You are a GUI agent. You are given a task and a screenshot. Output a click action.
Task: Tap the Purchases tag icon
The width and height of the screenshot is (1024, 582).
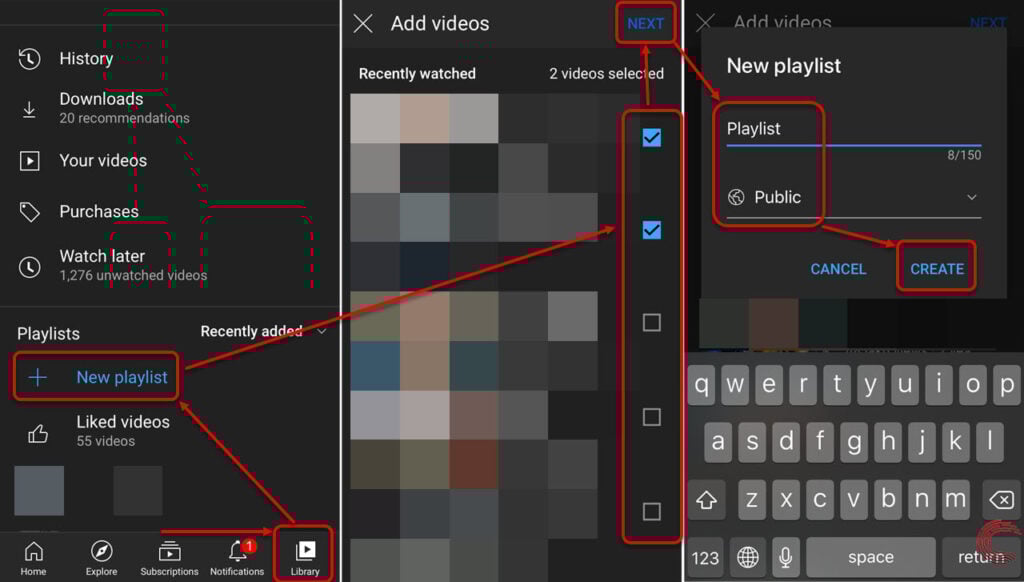[29, 212]
